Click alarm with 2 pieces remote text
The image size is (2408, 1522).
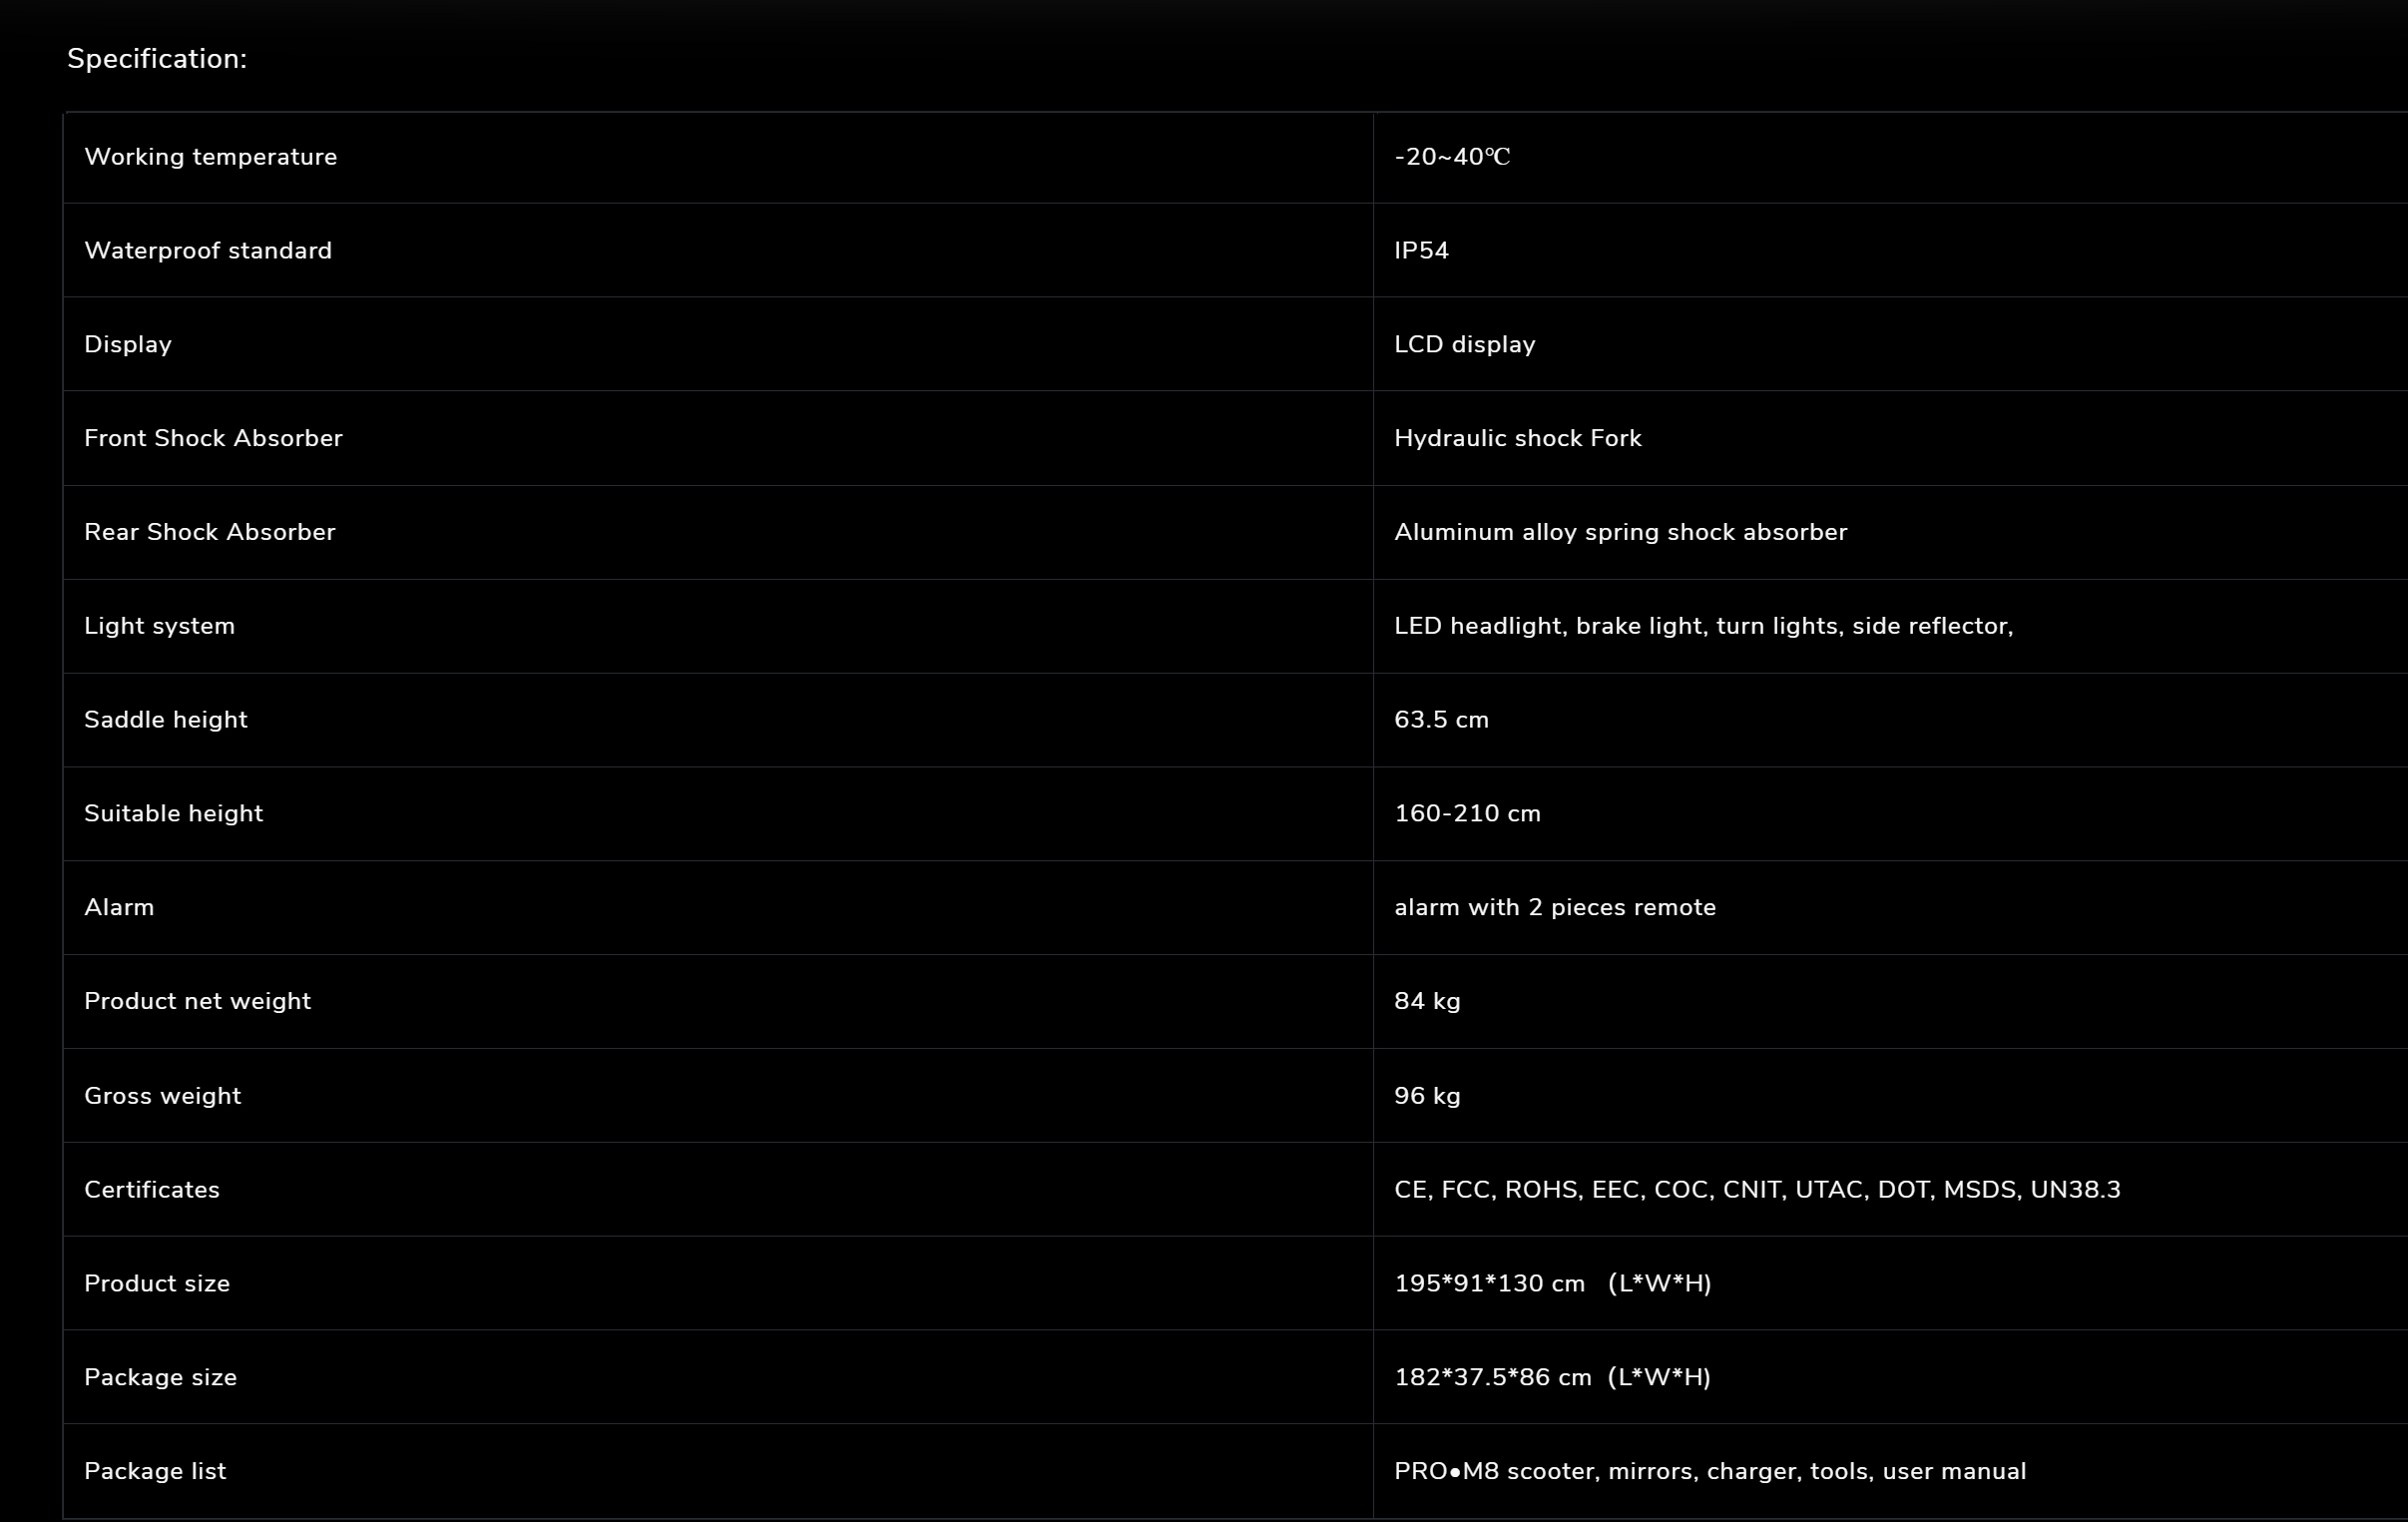1554,908
